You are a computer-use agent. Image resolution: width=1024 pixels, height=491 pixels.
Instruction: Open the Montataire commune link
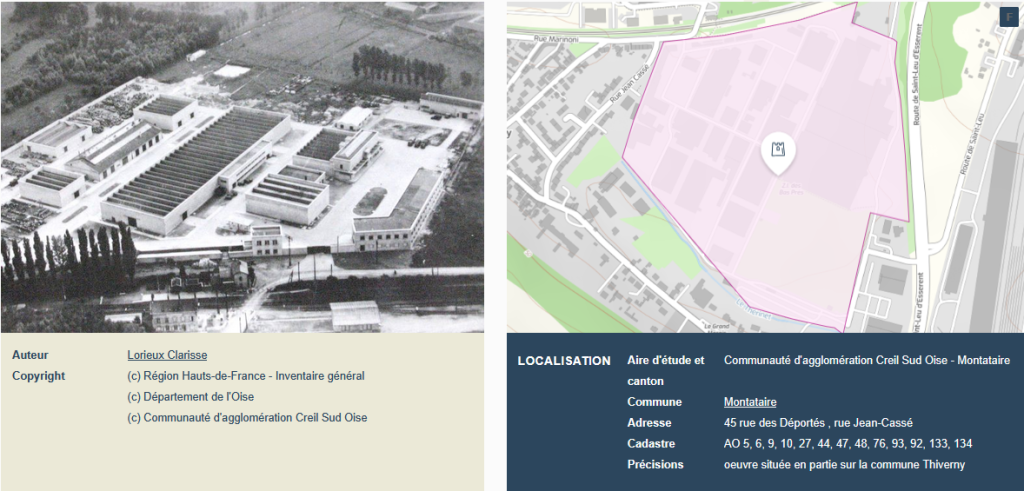(x=750, y=402)
